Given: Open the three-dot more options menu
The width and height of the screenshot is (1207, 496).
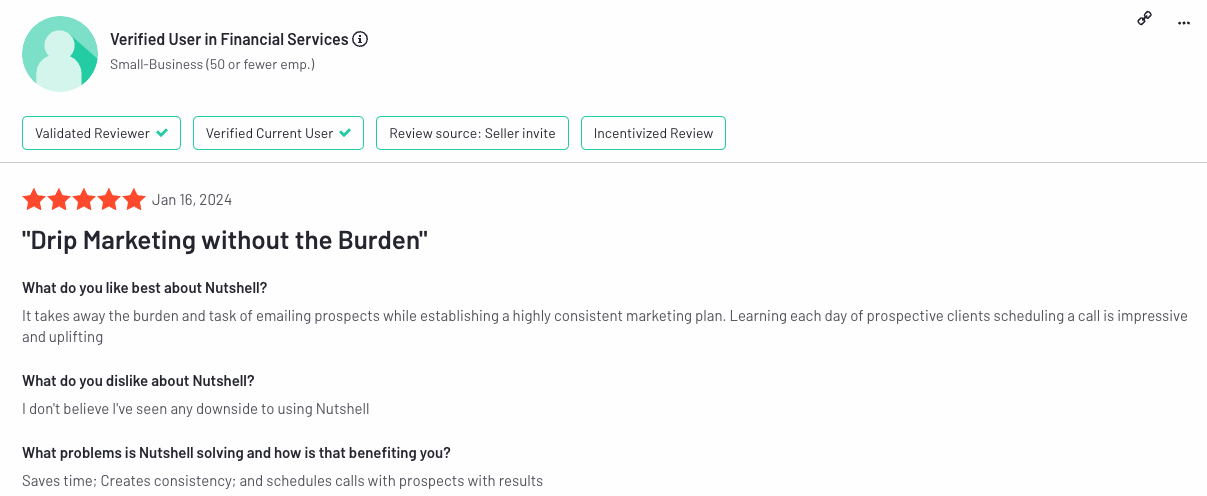Looking at the screenshot, I should point(1185,21).
